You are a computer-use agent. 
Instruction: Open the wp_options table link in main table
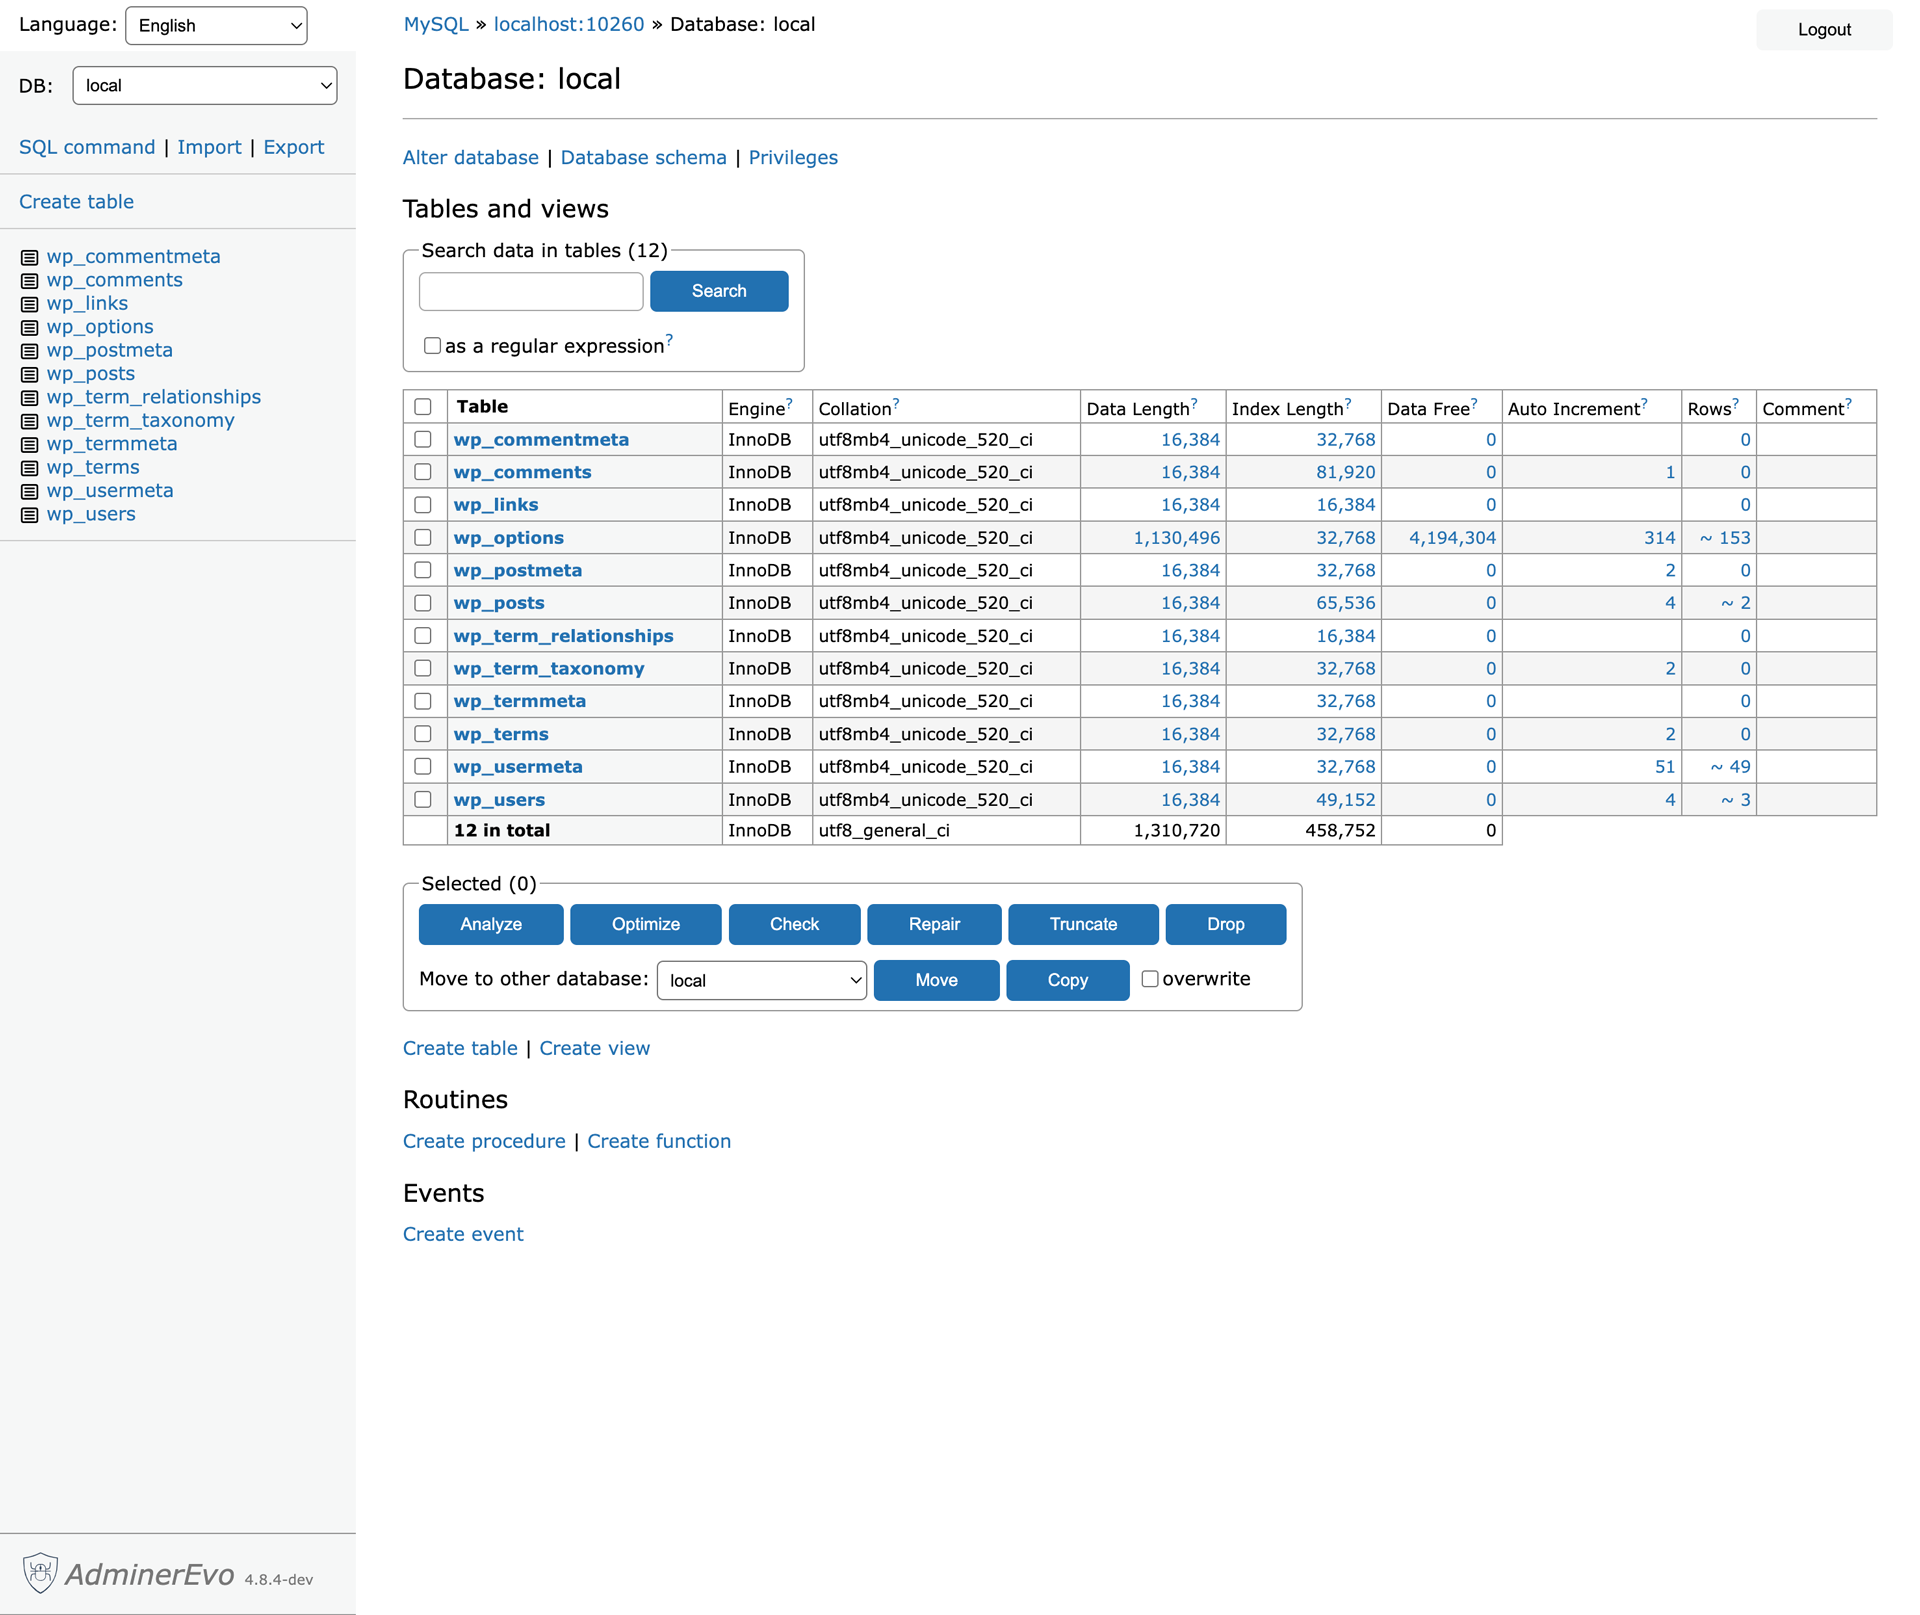tap(509, 537)
